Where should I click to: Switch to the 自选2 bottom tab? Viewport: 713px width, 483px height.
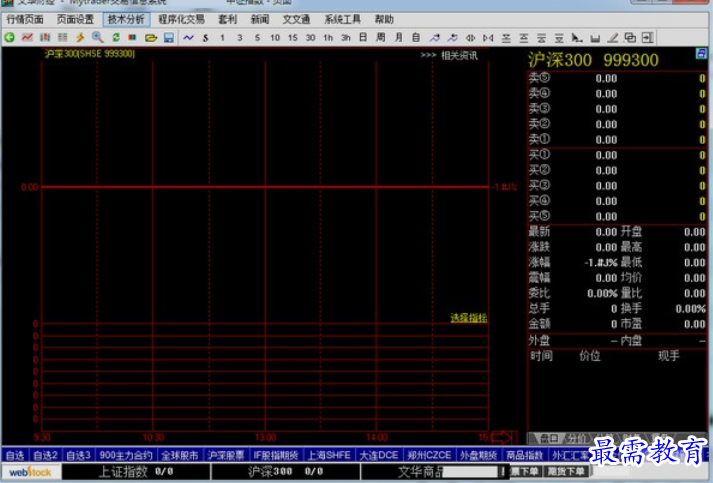point(45,455)
